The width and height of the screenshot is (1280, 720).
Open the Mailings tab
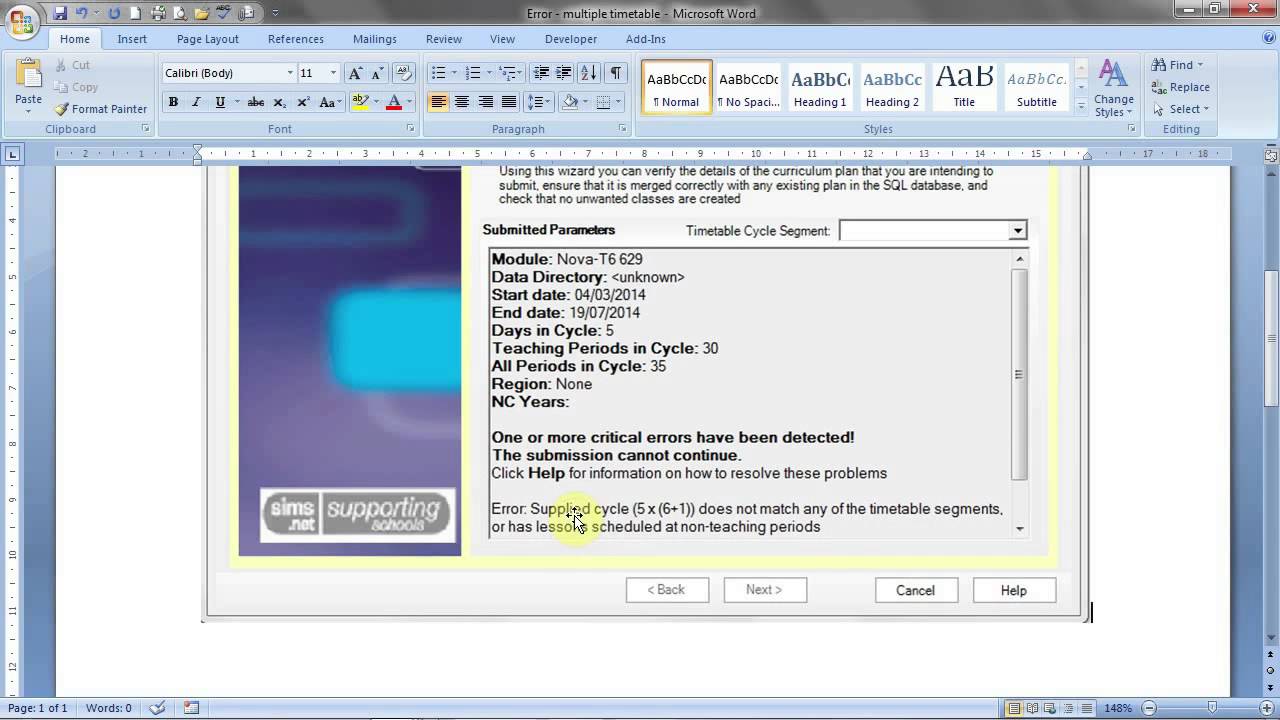point(375,39)
